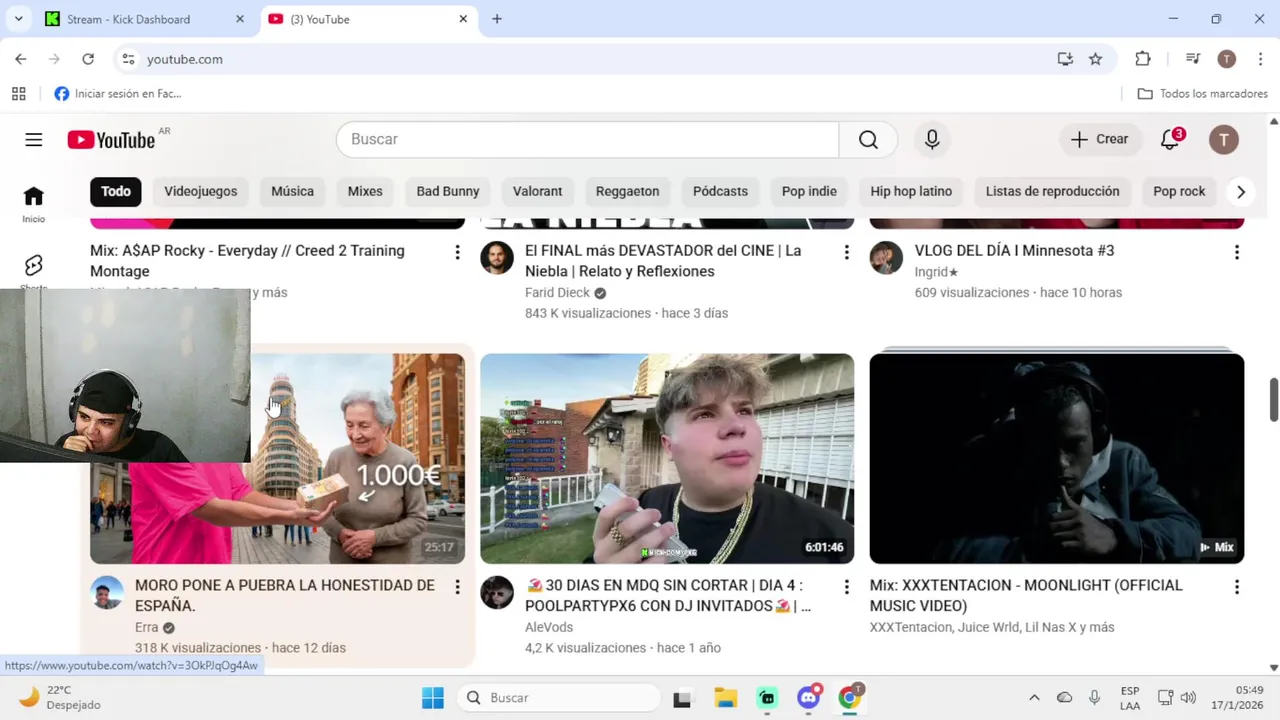Open the notifications bell

point(1170,139)
